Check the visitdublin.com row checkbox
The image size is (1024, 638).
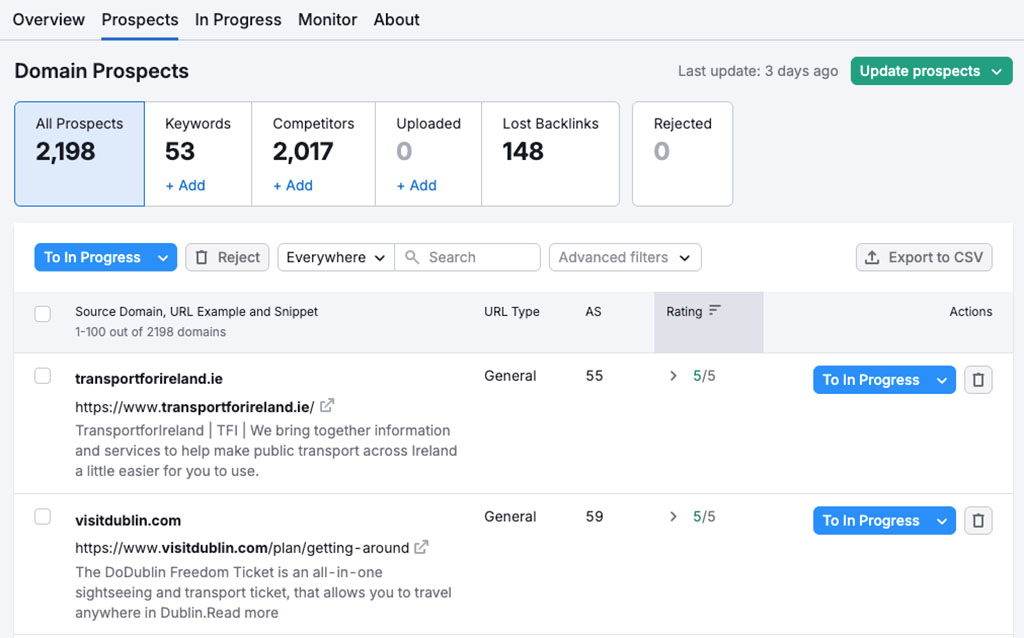tap(42, 517)
